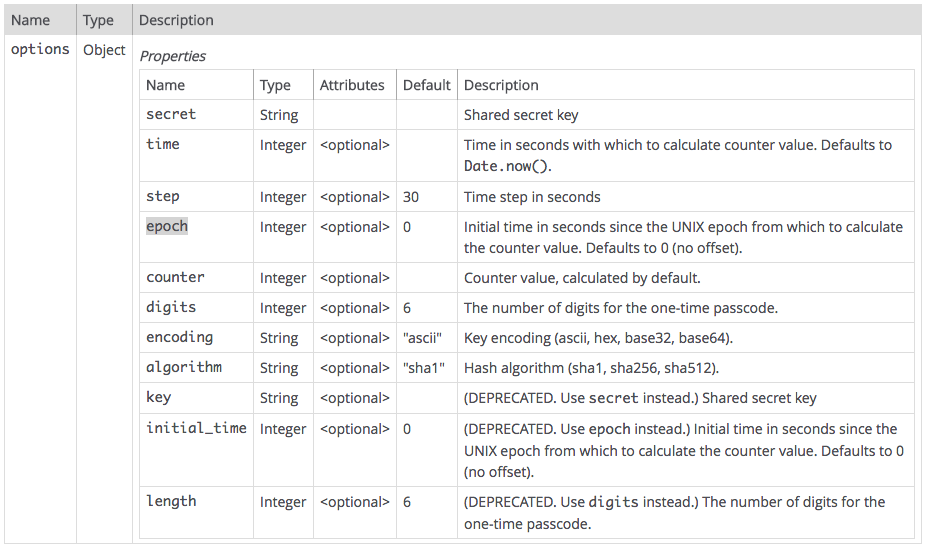Click the Attributes column header
The height and width of the screenshot is (552, 926).
352,85
